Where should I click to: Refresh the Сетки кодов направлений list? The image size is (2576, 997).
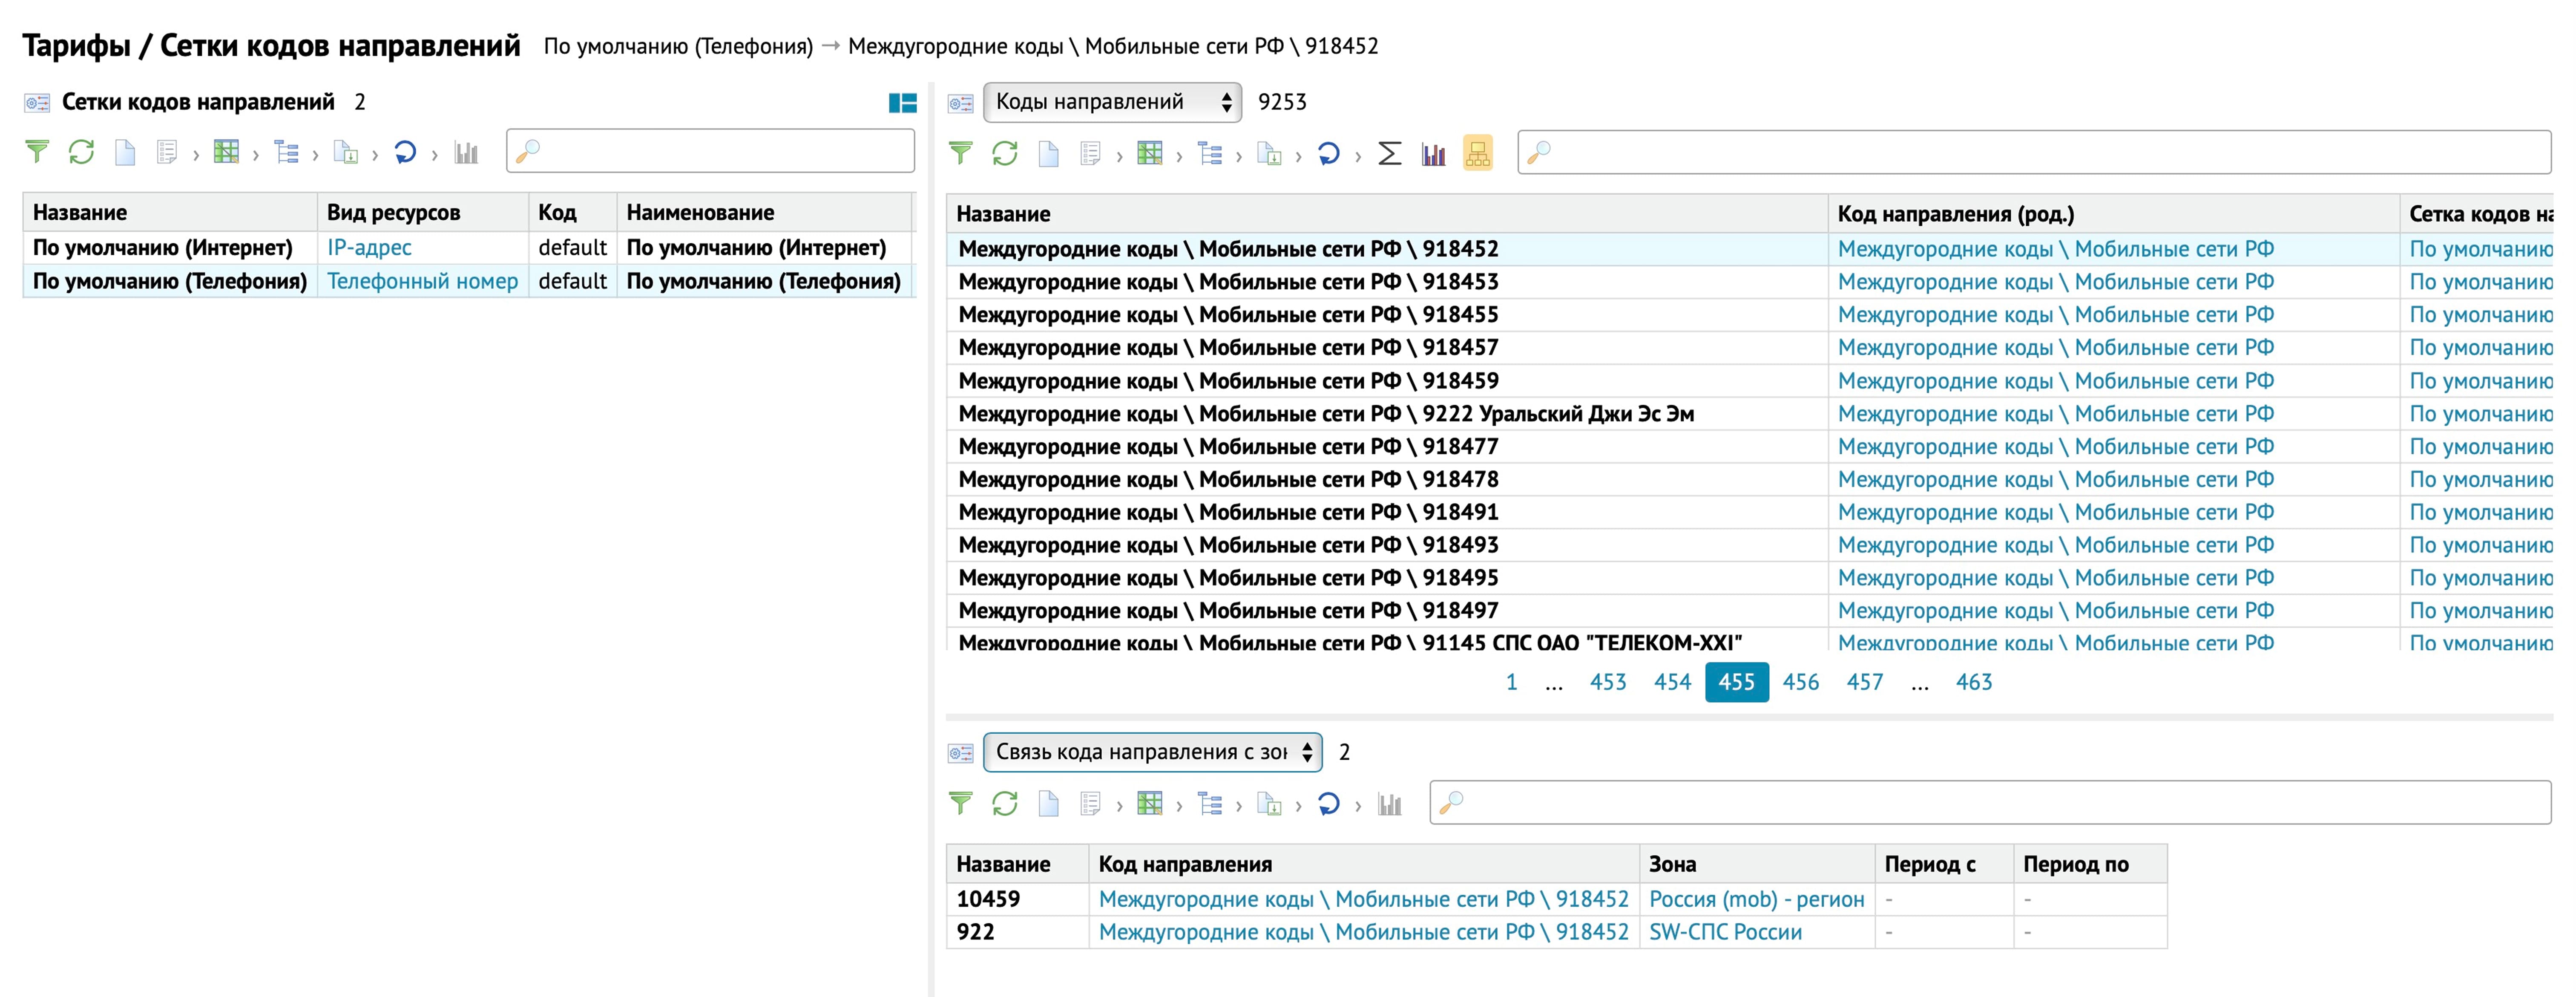(x=81, y=152)
